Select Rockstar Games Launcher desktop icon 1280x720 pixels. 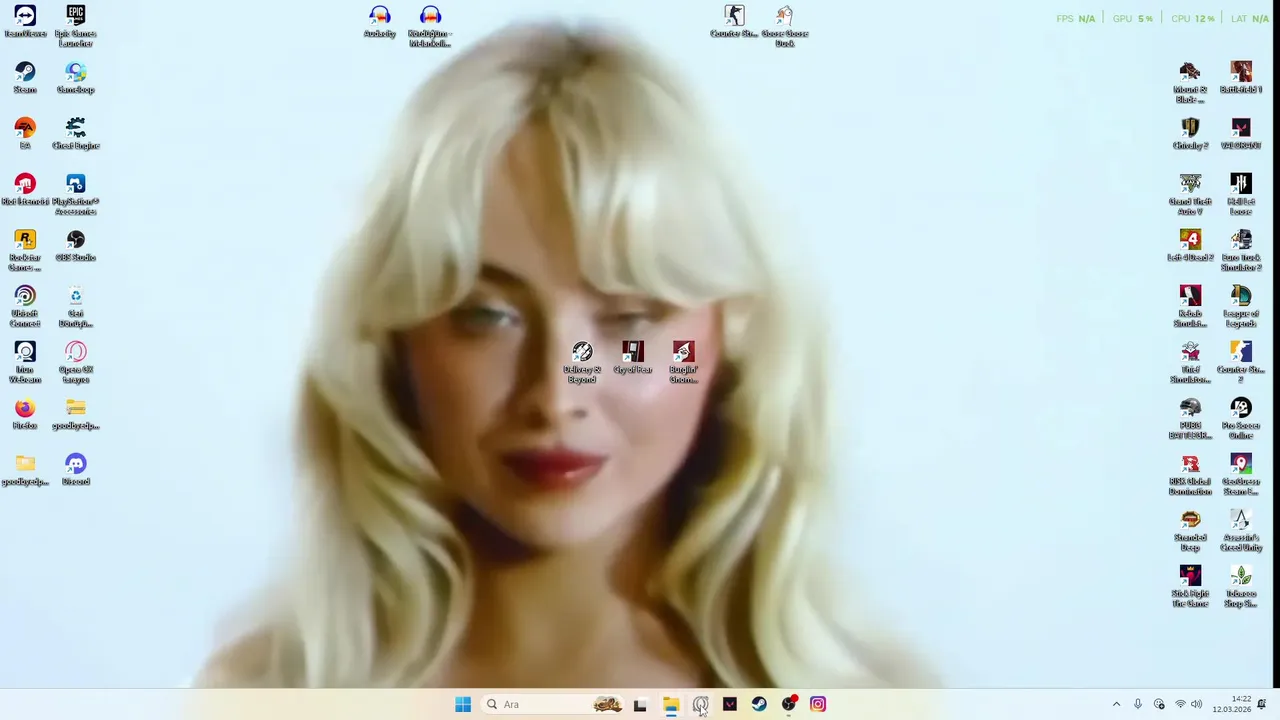(x=25, y=250)
